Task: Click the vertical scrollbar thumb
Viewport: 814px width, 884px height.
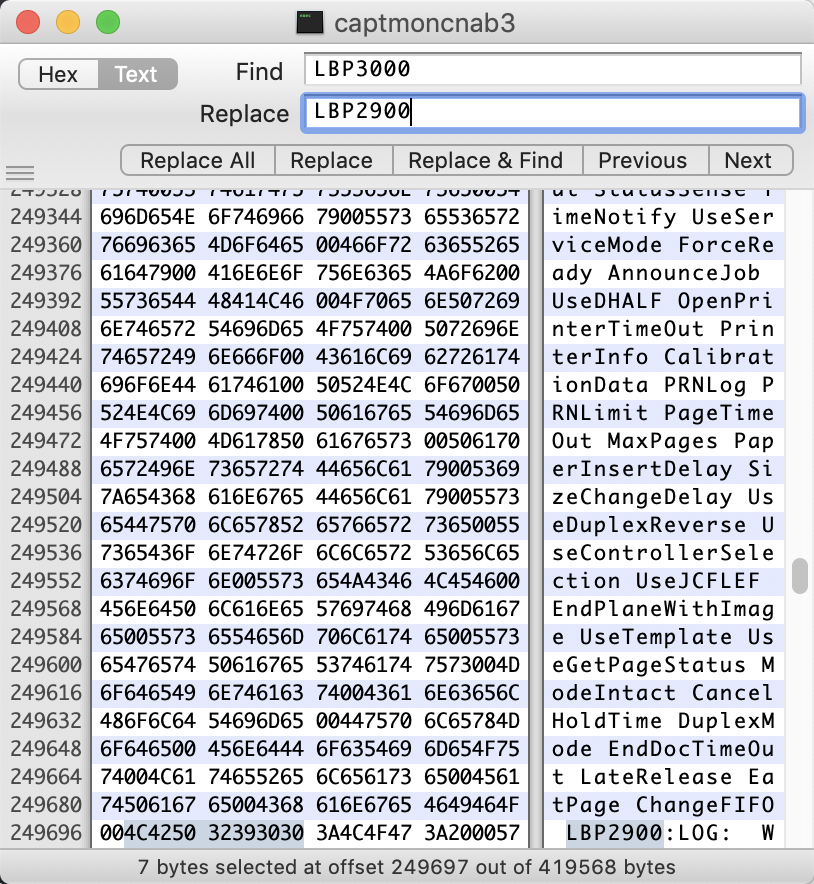Action: coord(799,576)
